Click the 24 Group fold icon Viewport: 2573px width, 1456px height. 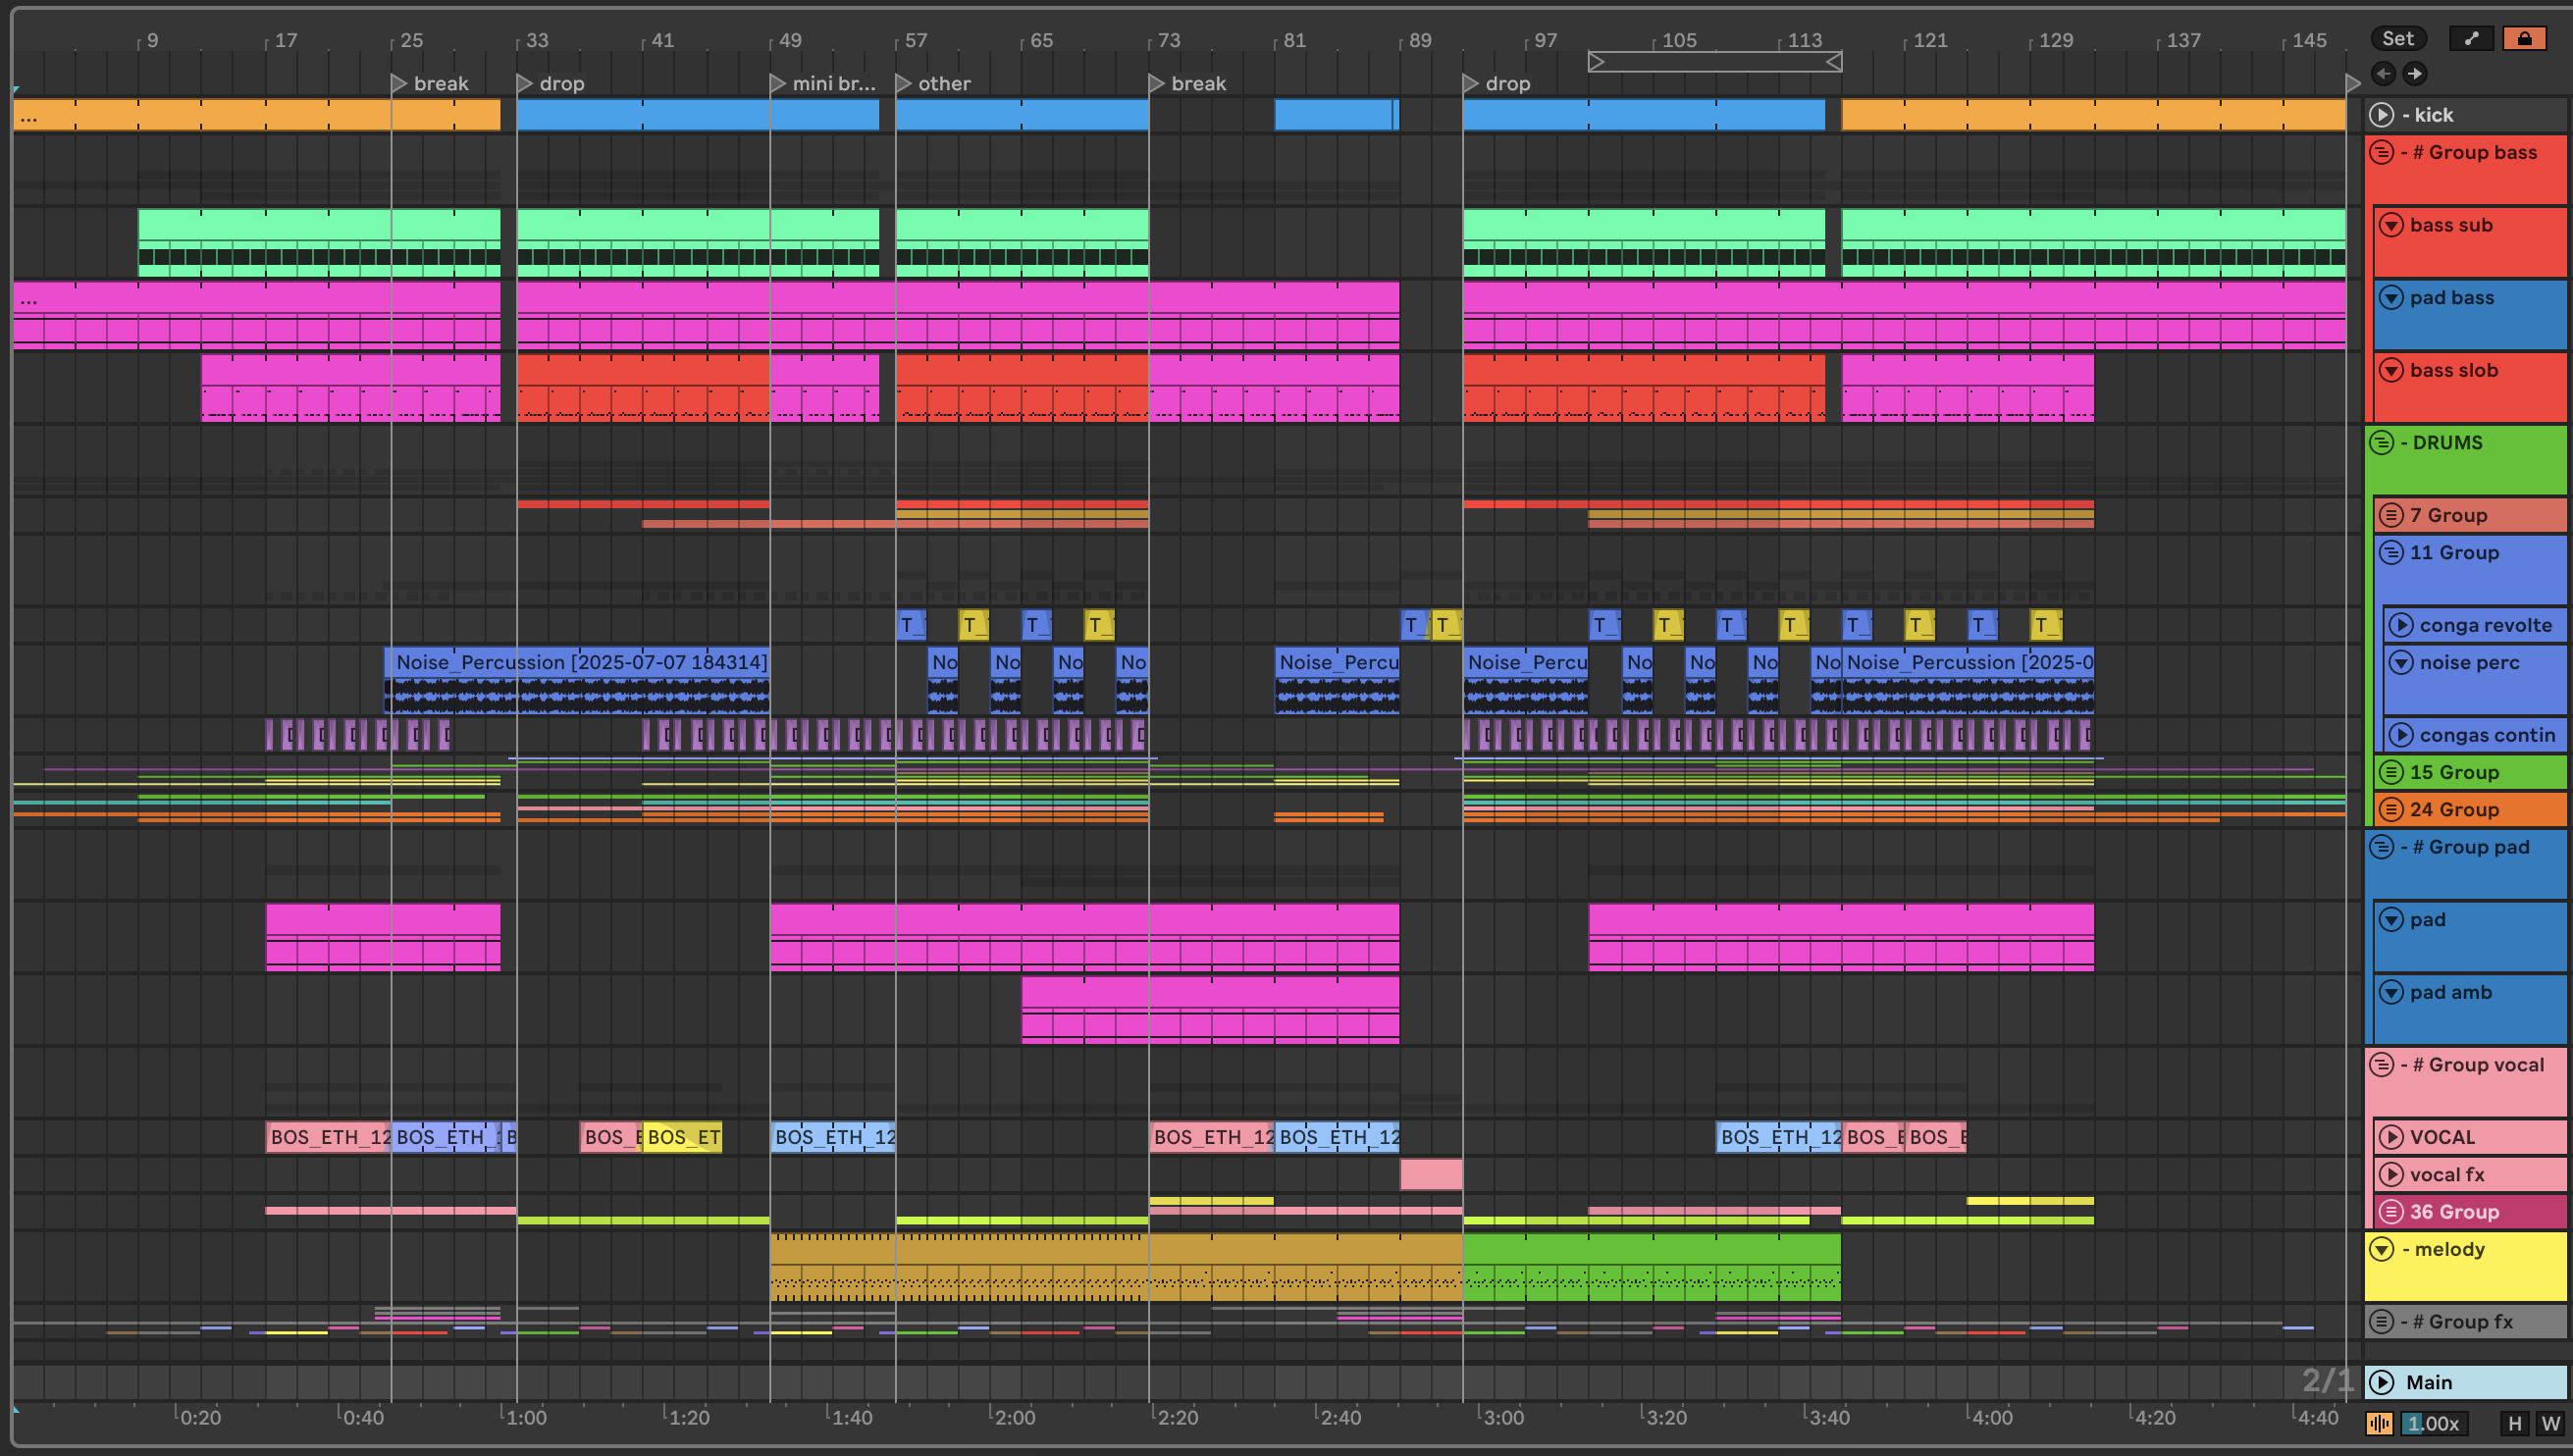click(2391, 809)
